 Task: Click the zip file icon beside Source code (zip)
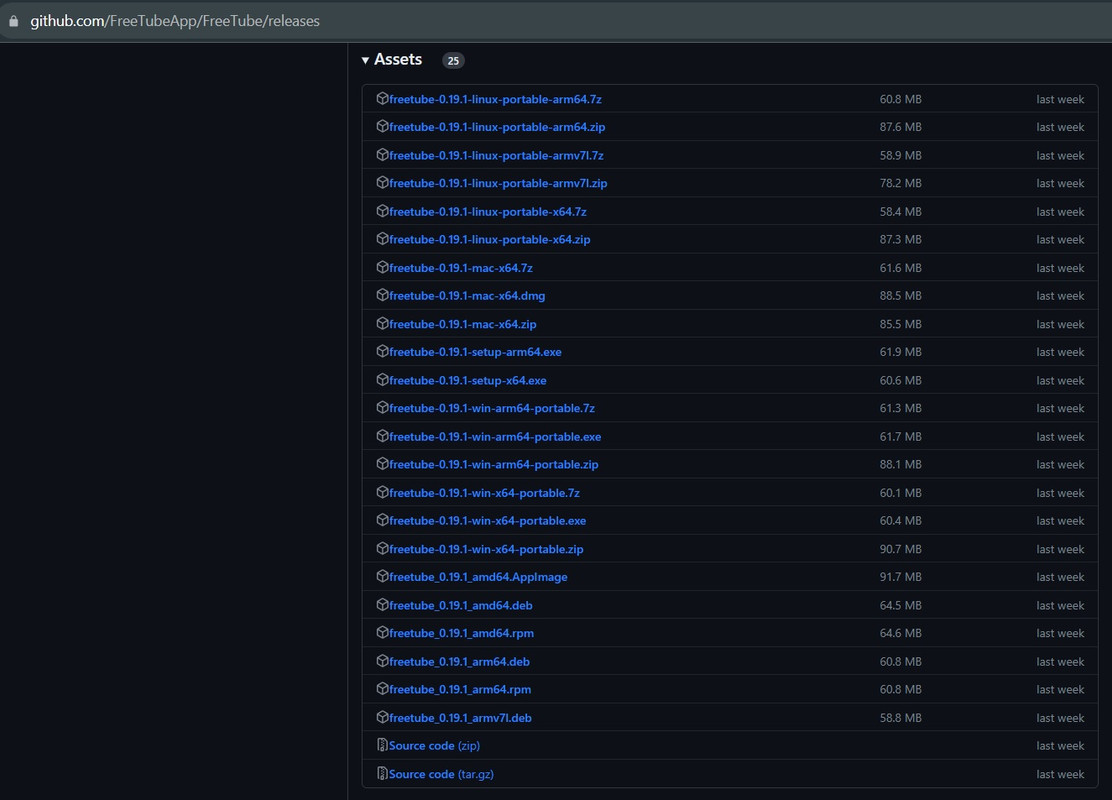tap(382, 745)
